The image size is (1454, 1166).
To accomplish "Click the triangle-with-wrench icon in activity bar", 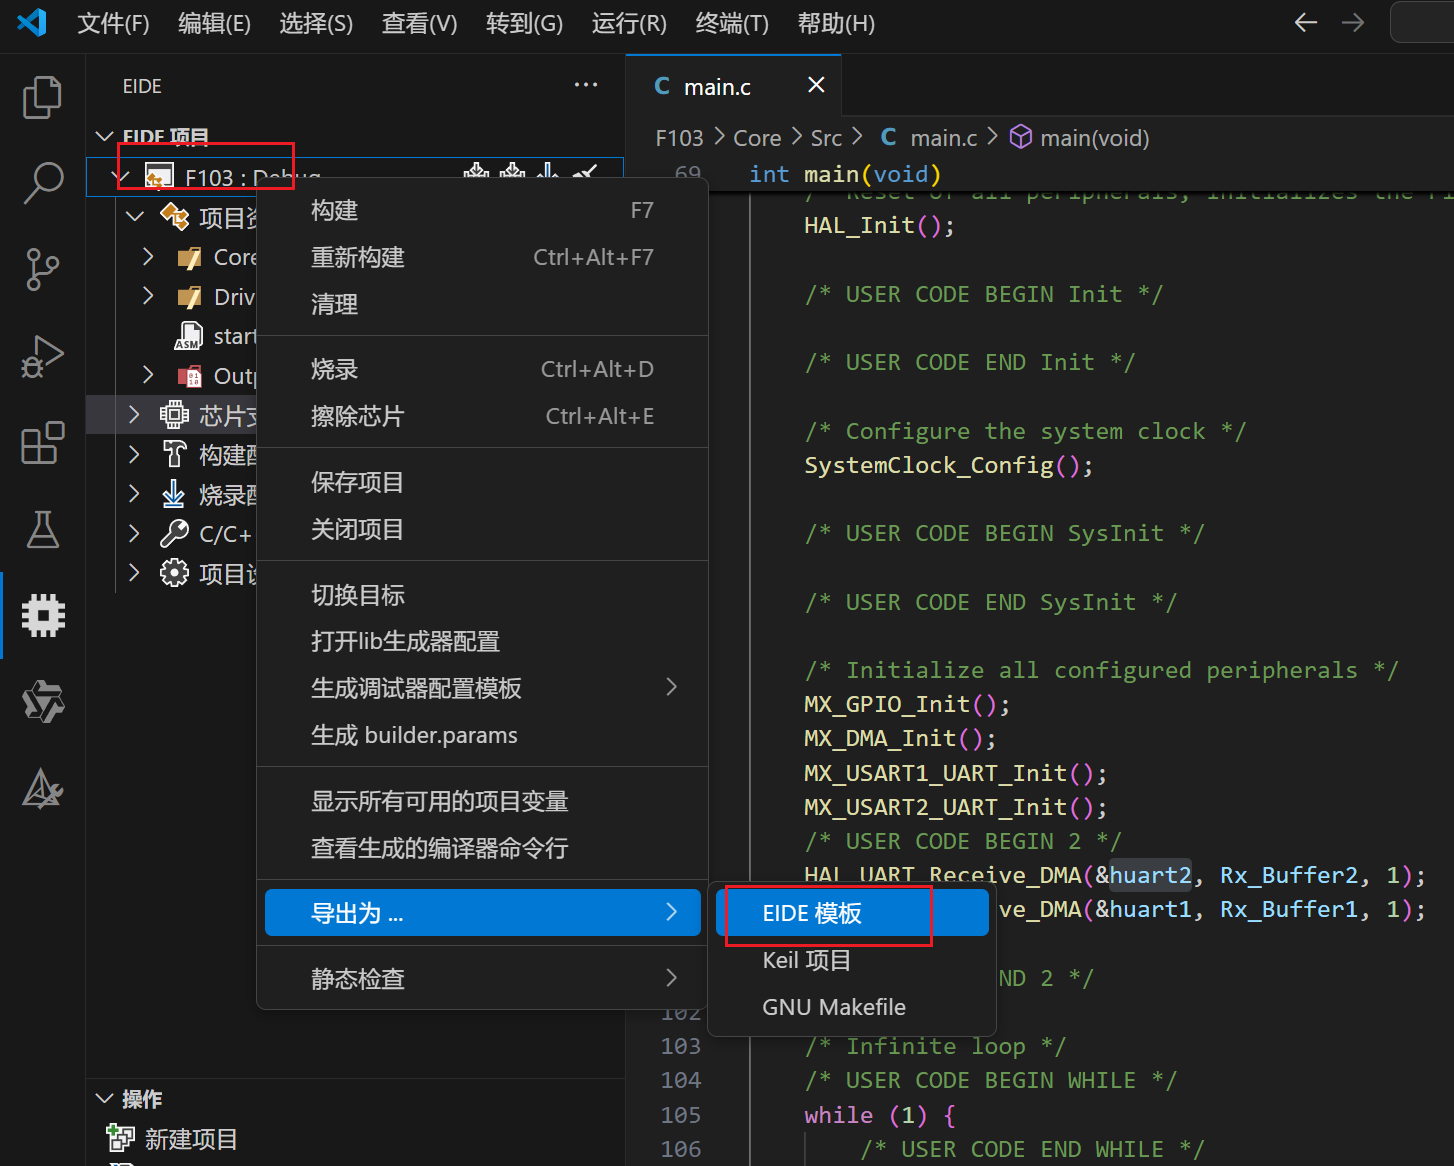I will pos(43,789).
